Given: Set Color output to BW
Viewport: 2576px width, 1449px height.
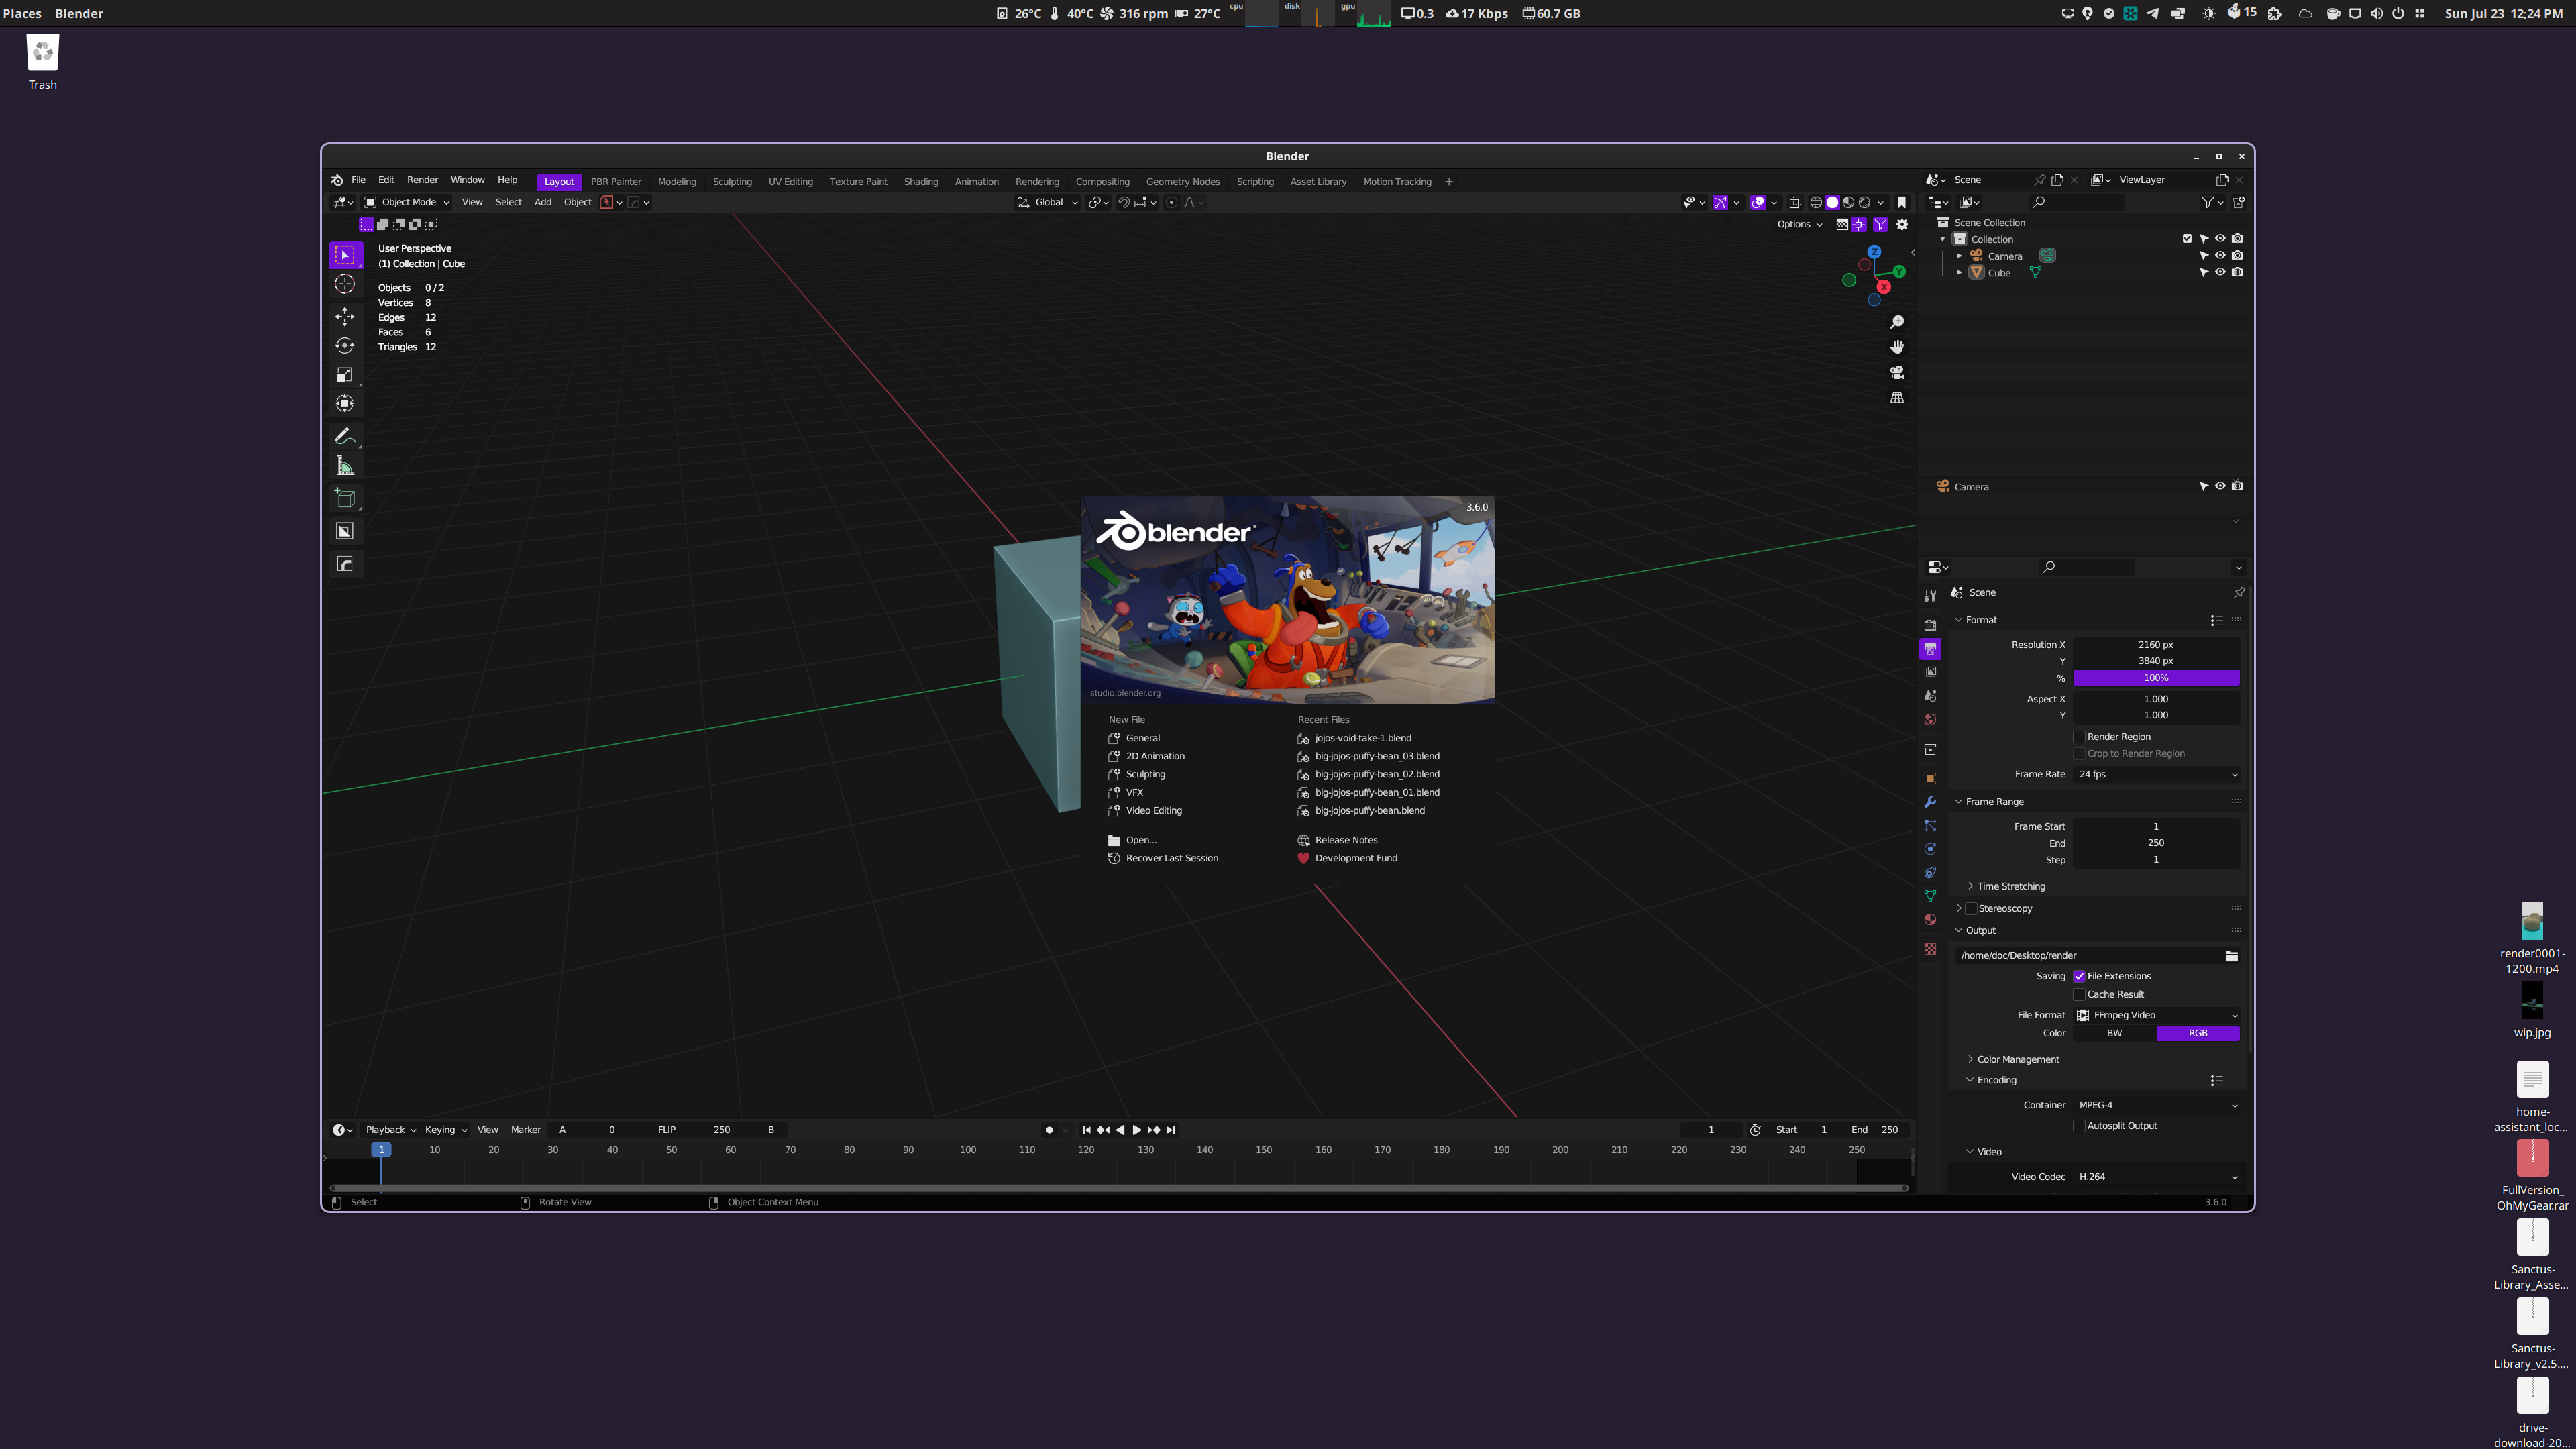Looking at the screenshot, I should point(2114,1033).
